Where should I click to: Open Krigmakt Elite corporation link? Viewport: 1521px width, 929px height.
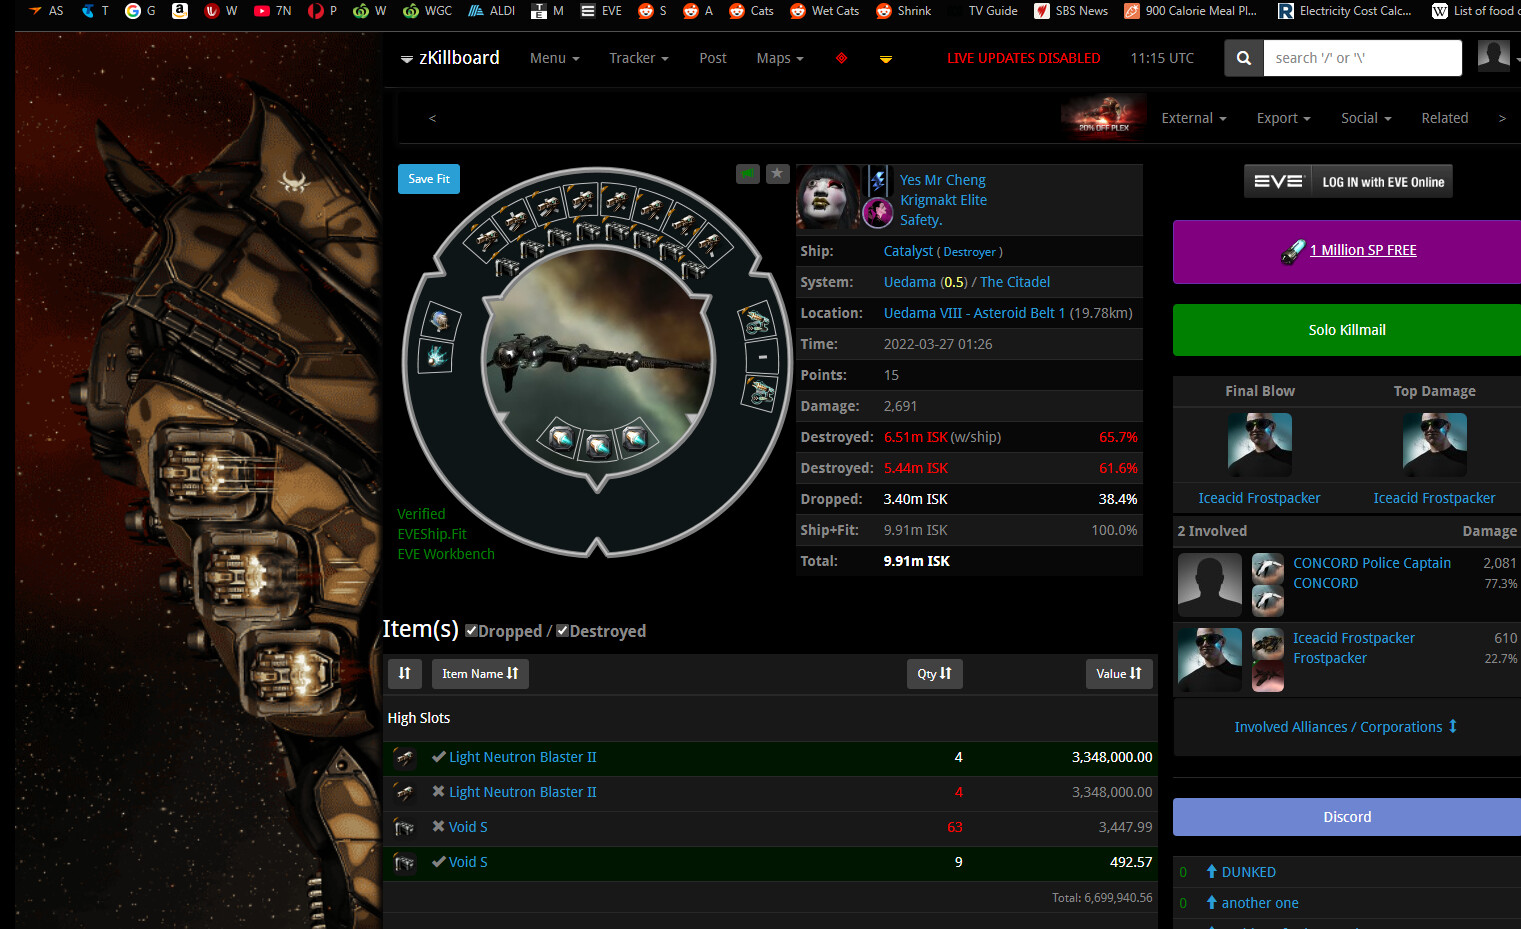[x=943, y=200]
